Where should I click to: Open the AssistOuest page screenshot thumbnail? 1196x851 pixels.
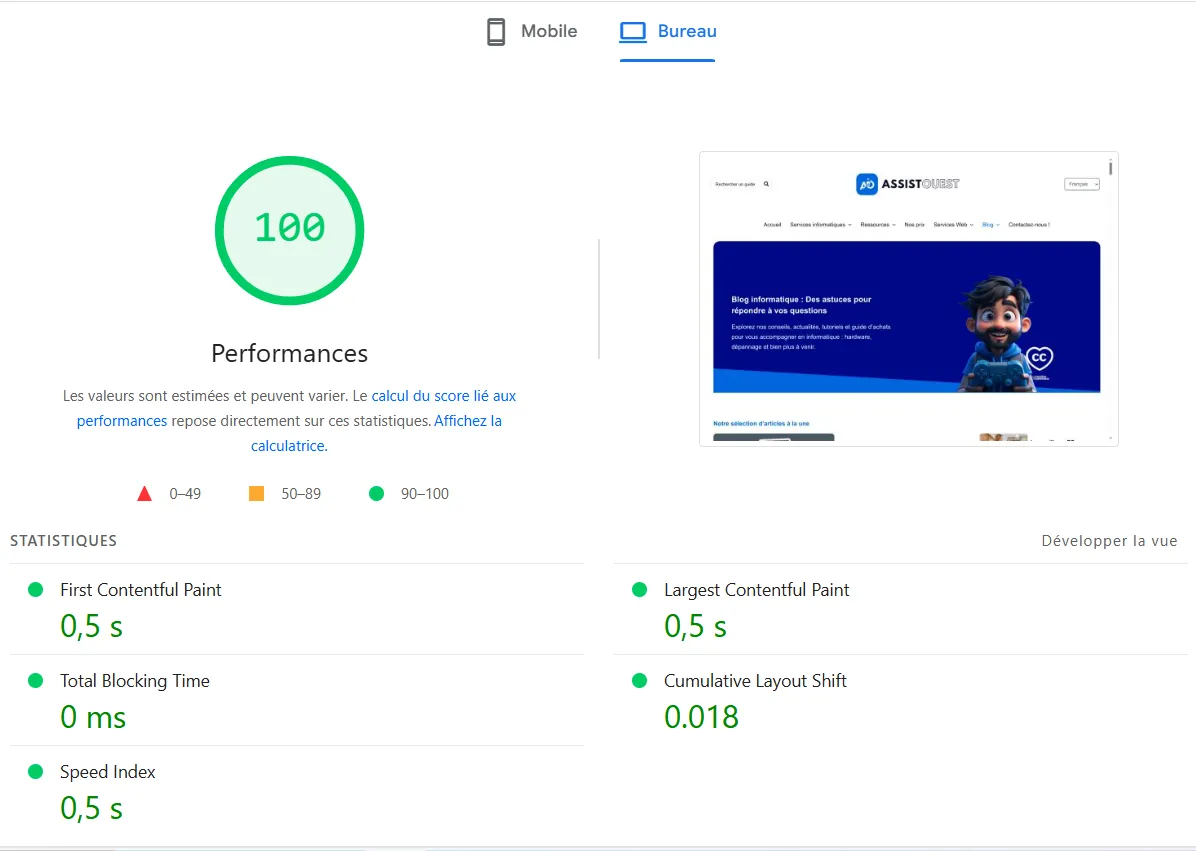click(908, 298)
